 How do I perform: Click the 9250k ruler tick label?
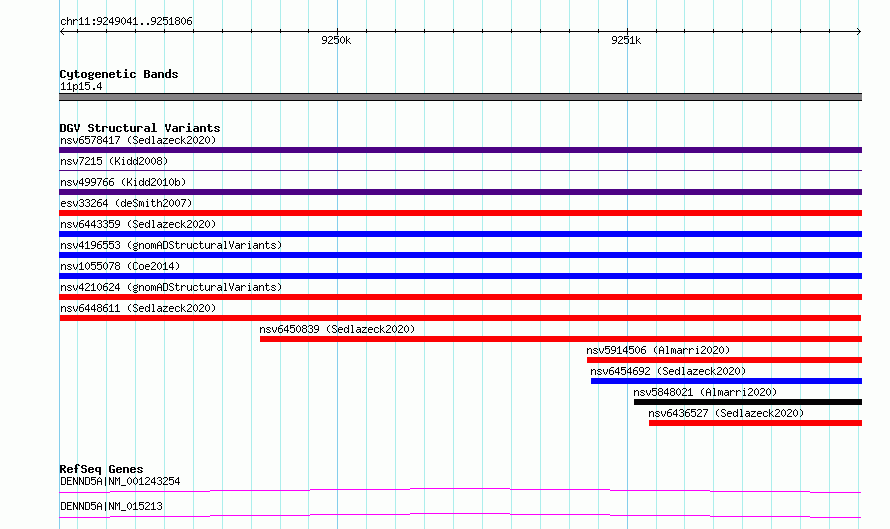[336, 40]
